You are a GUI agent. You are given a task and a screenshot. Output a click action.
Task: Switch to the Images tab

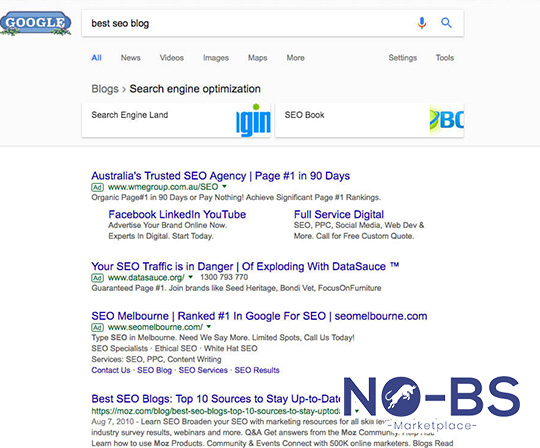pyautogui.click(x=216, y=58)
